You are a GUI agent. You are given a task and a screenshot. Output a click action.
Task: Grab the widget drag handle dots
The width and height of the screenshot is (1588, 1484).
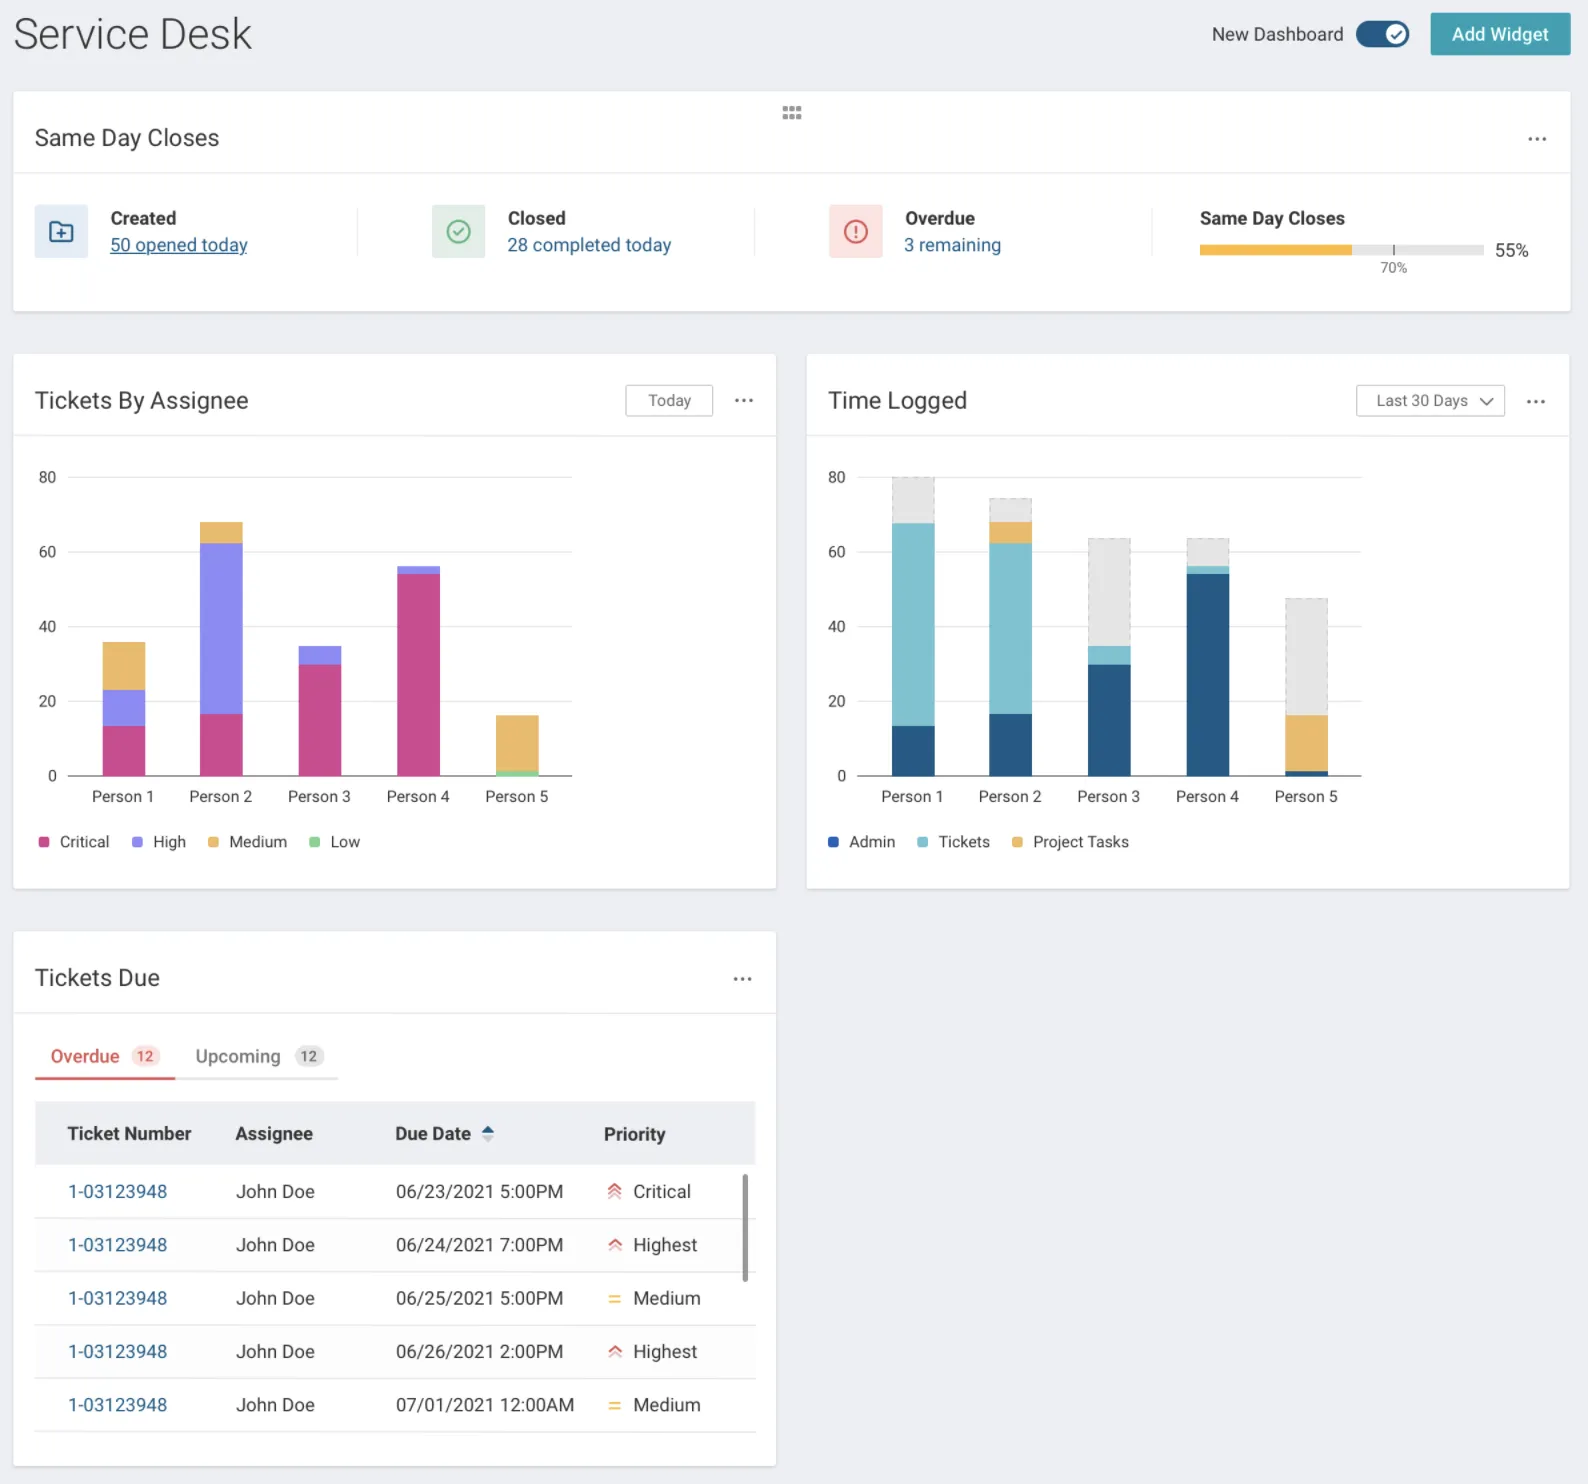(x=791, y=113)
